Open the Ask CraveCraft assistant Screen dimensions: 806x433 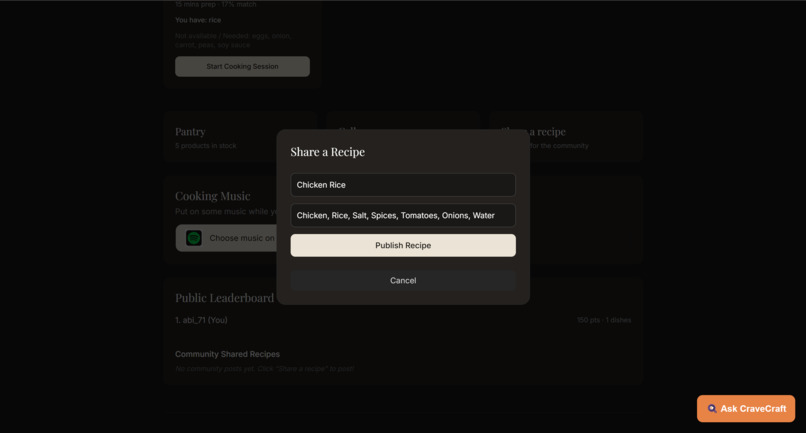pyautogui.click(x=746, y=408)
